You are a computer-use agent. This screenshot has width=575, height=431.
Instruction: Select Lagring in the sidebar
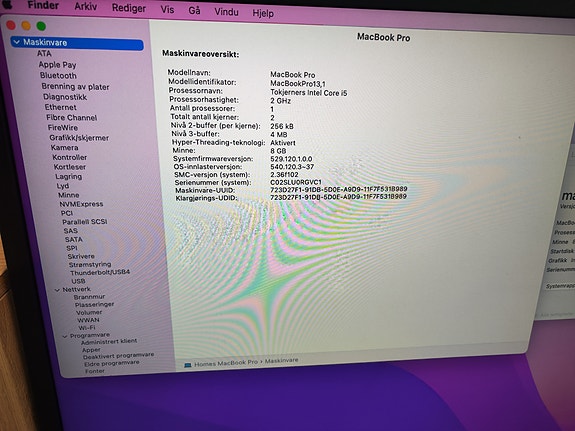[69, 176]
